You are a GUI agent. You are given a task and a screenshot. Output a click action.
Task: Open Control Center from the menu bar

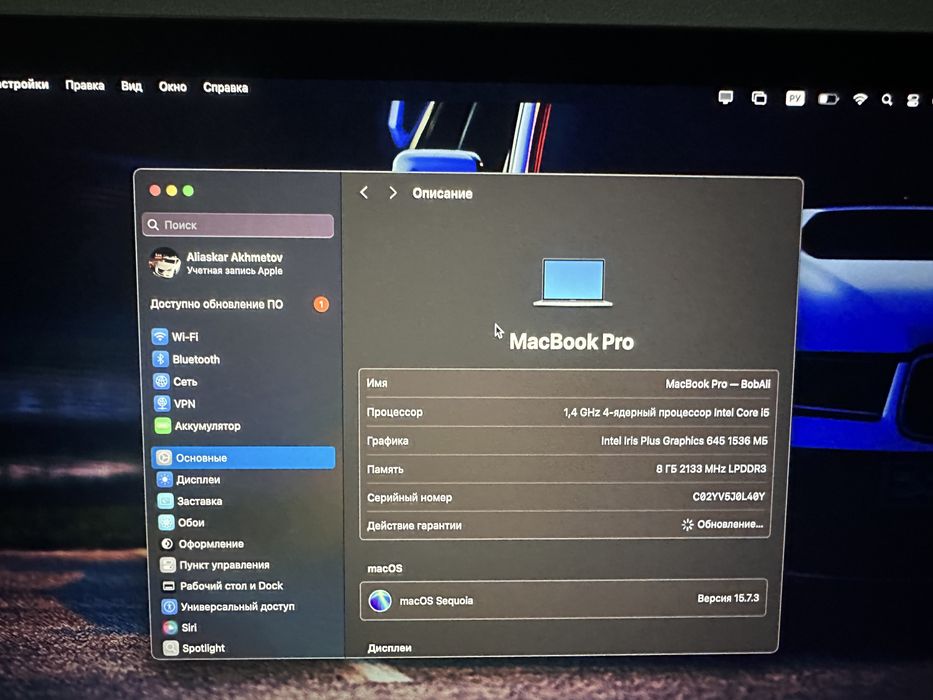[x=913, y=101]
